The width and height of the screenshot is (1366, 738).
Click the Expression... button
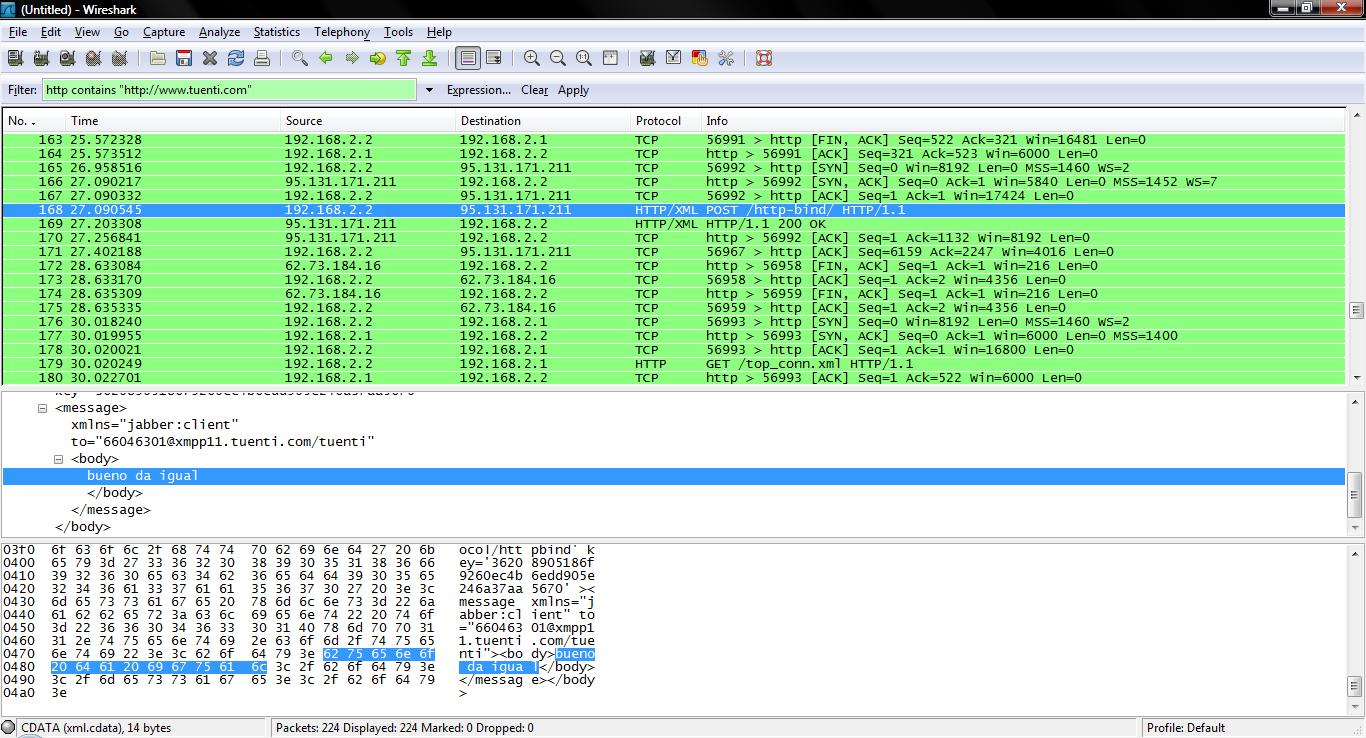pyautogui.click(x=478, y=90)
